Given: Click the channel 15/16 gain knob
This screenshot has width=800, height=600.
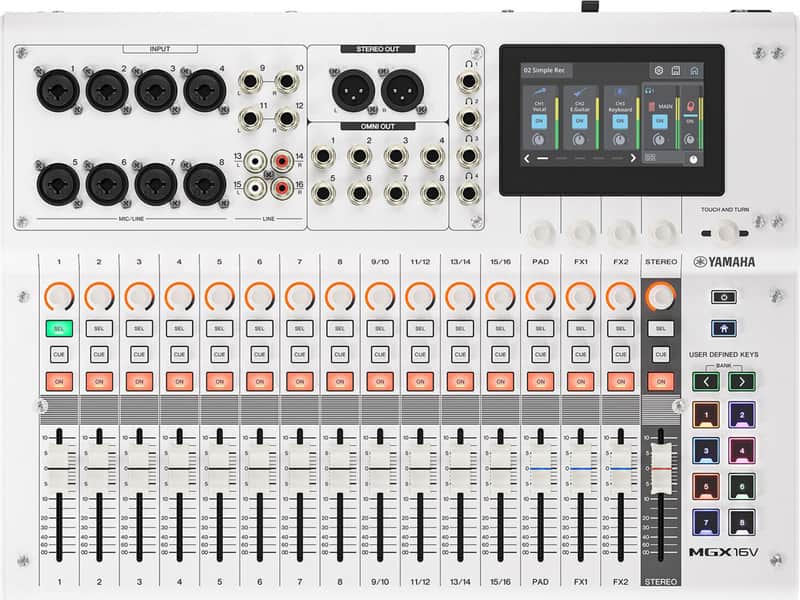Looking at the screenshot, I should (x=501, y=296).
